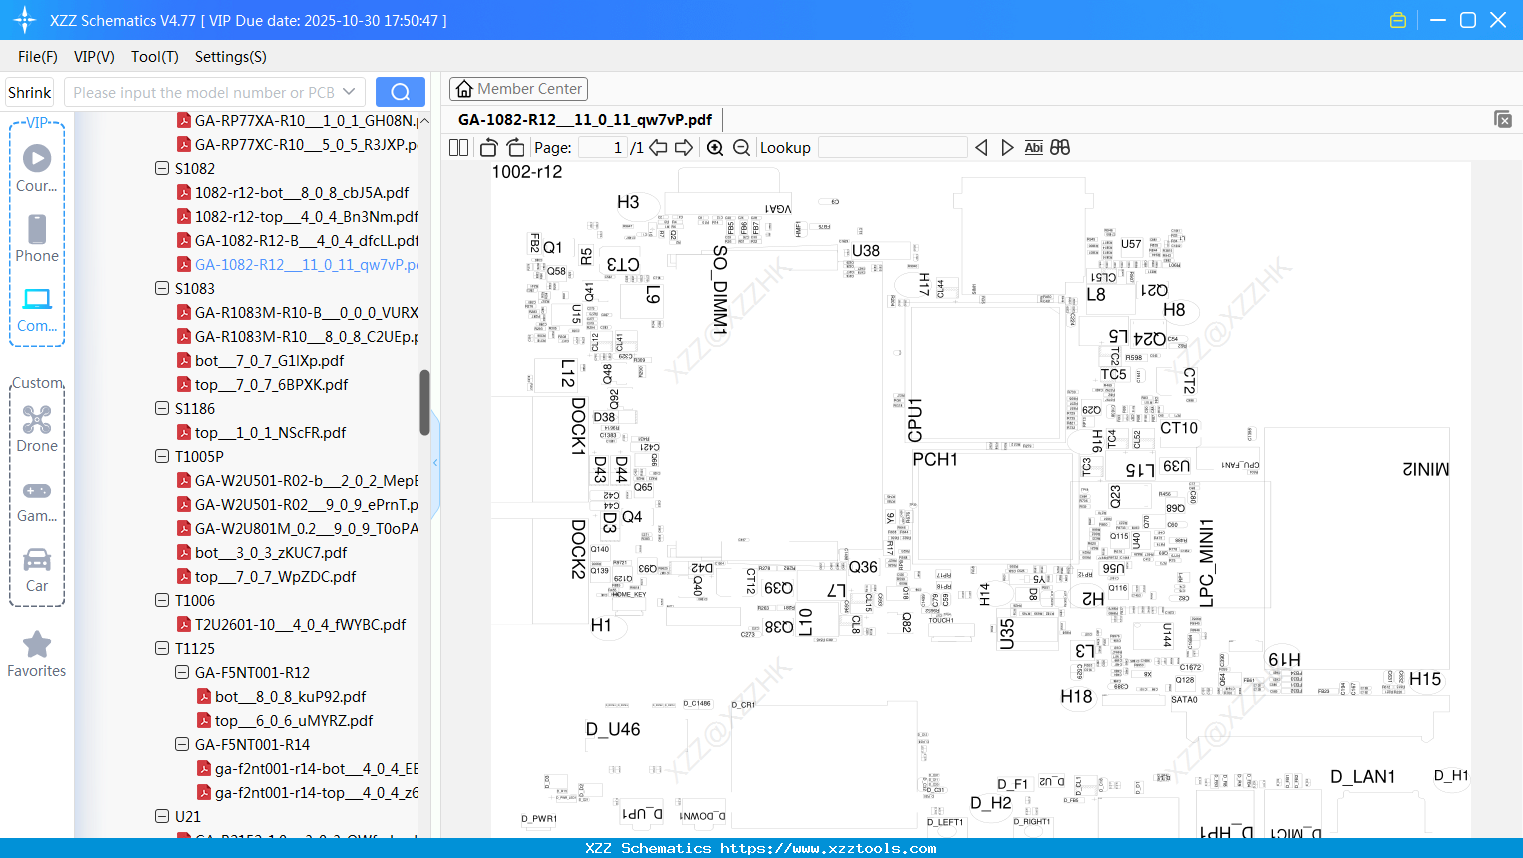Open bot__3_0_3_zKUC7.pdf
Viewport: 1523px width, 858px height.
(271, 552)
